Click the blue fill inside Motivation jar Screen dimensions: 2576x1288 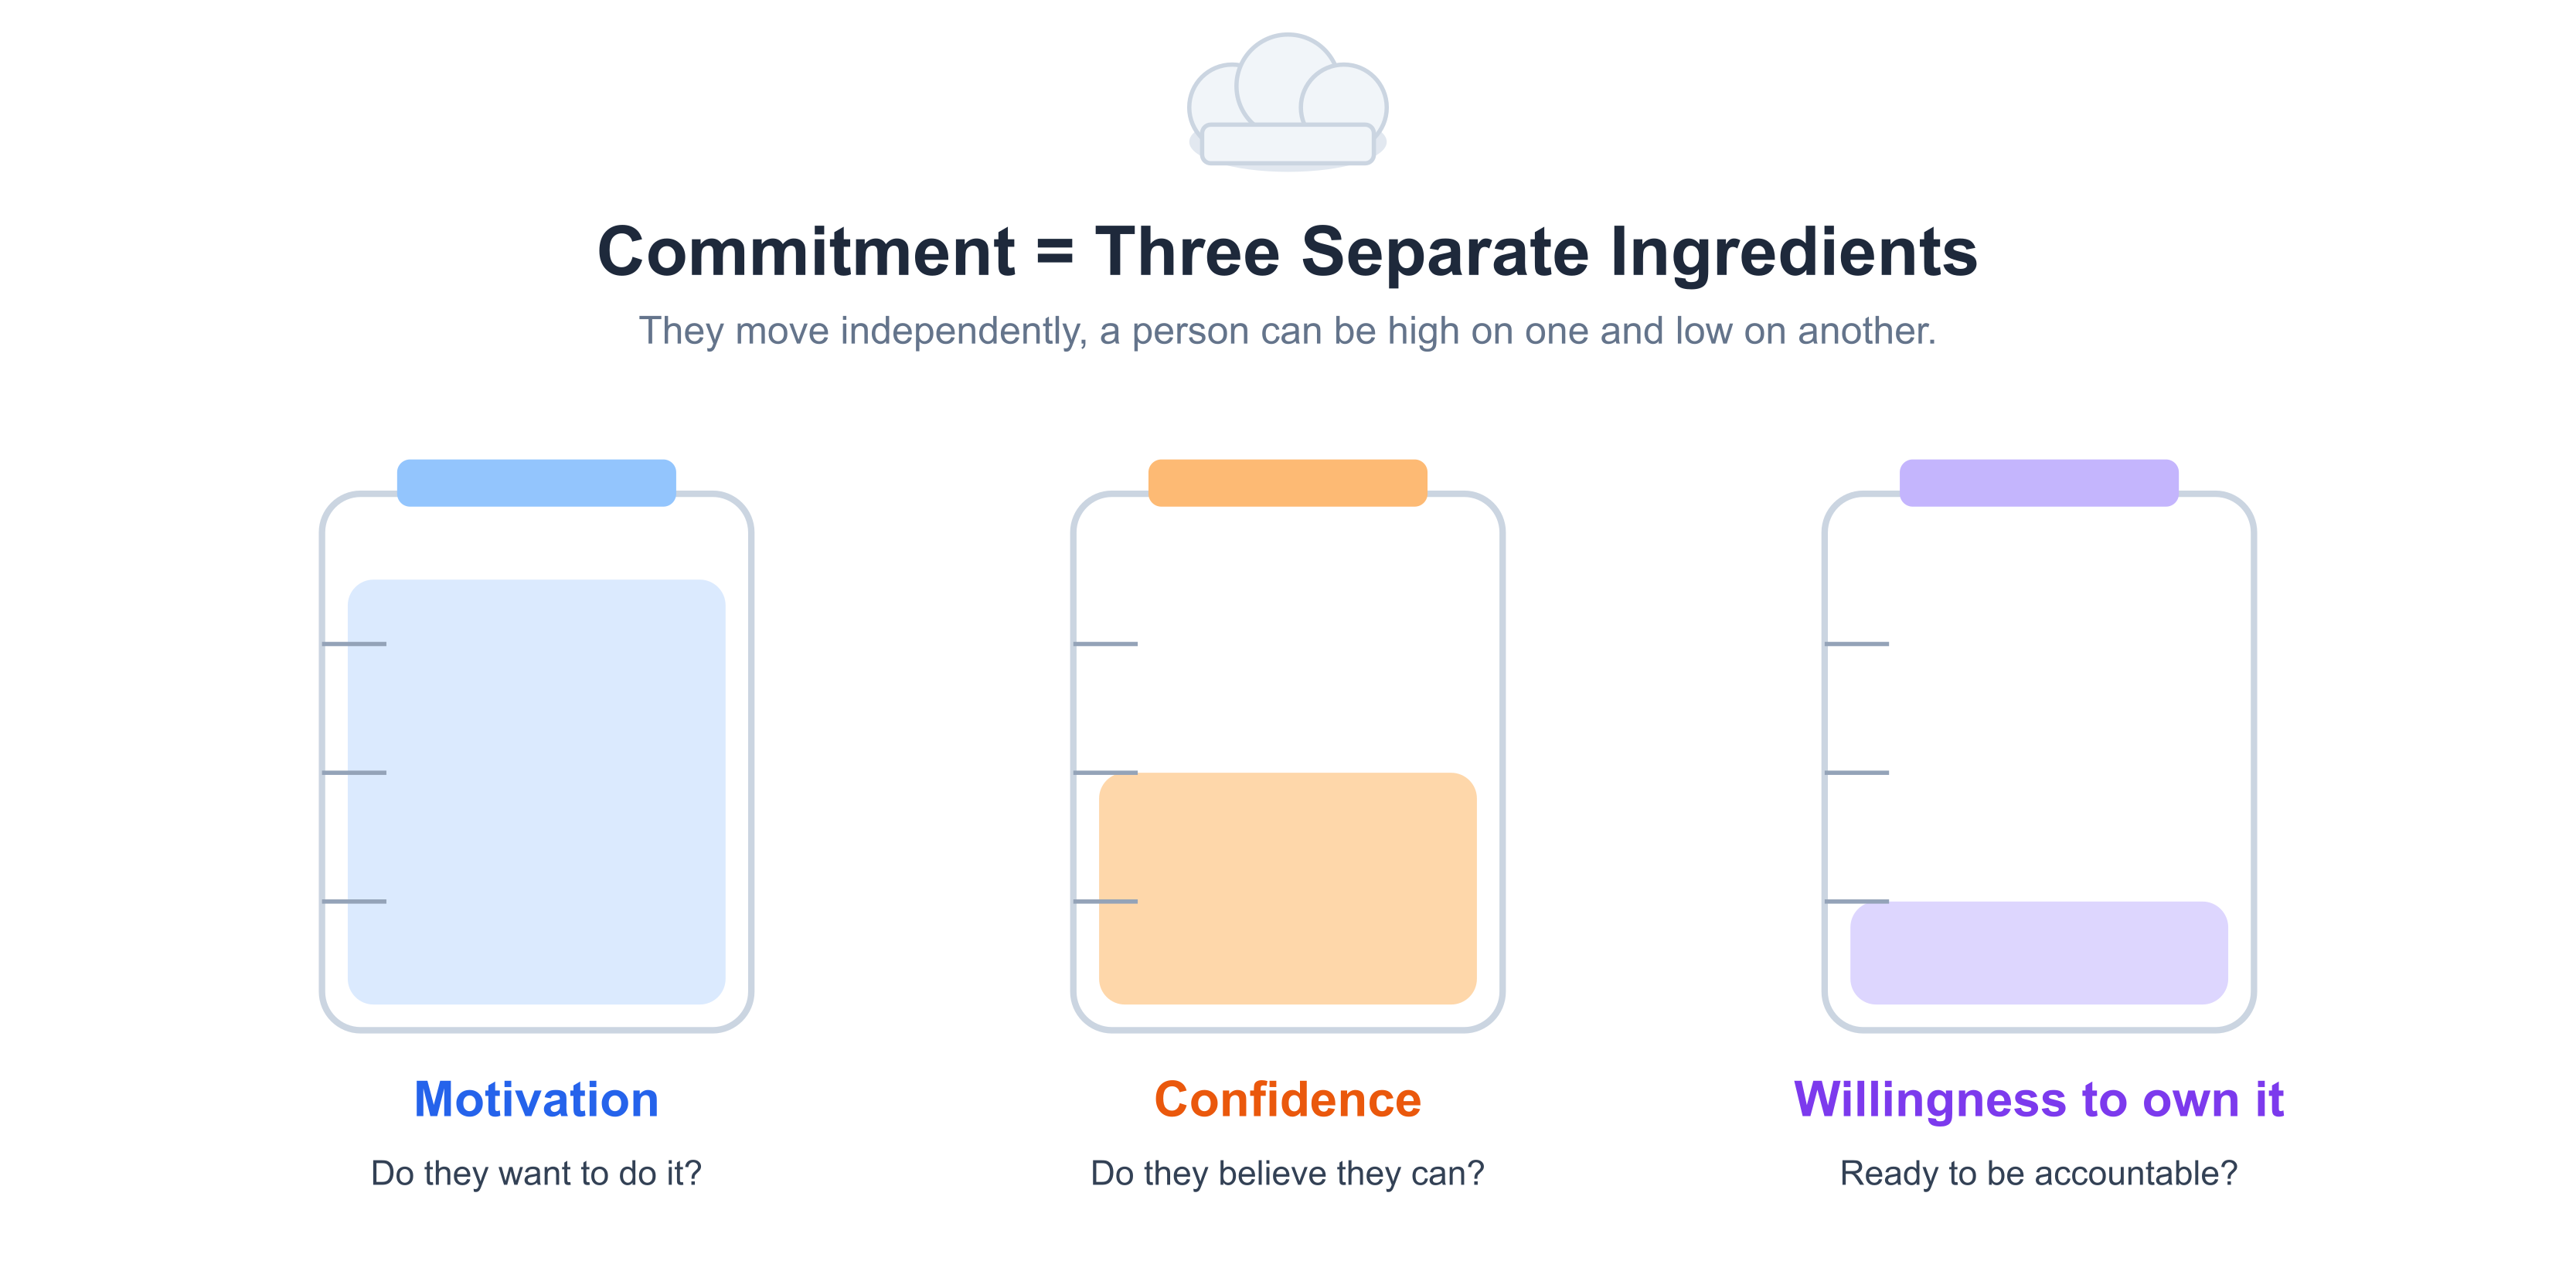(536, 792)
